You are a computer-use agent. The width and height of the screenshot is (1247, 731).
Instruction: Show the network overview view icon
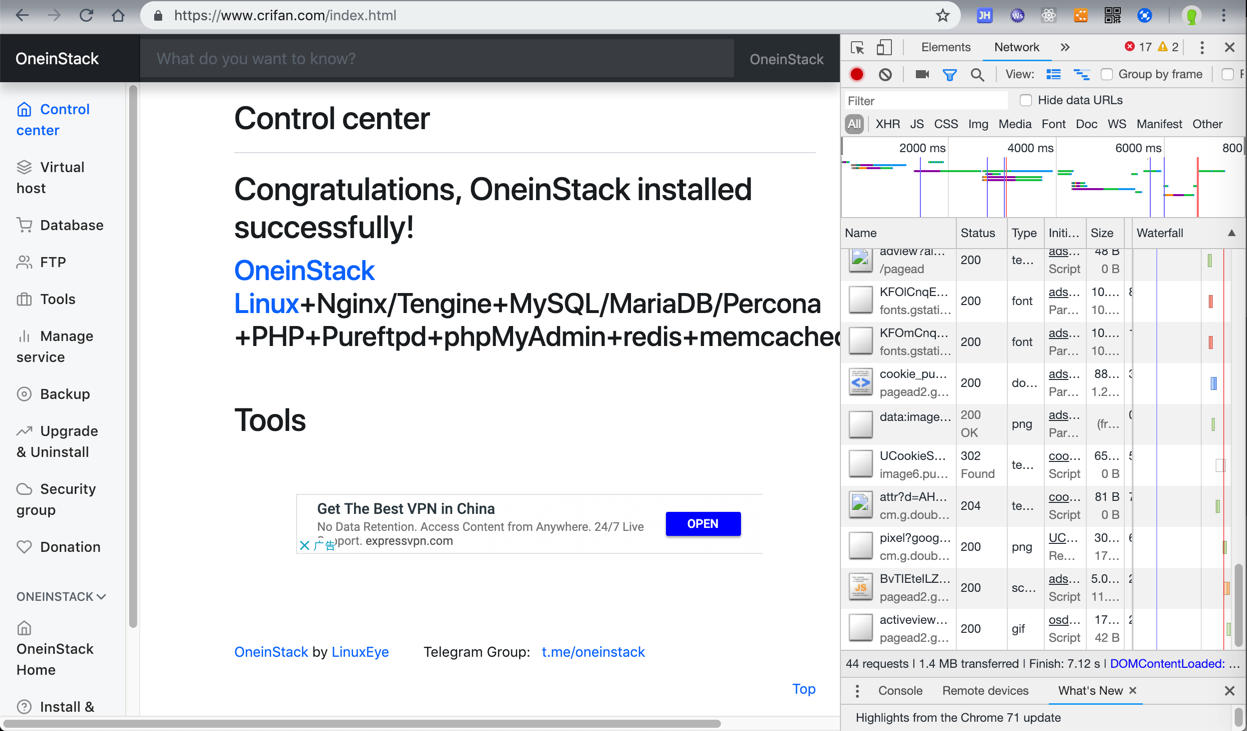[1081, 74]
